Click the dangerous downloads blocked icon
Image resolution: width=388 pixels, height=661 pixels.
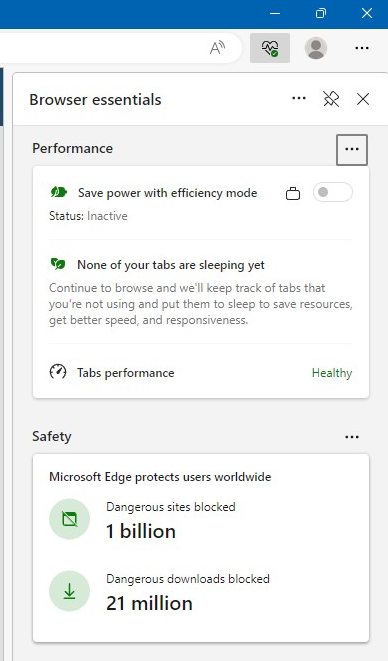(70, 591)
